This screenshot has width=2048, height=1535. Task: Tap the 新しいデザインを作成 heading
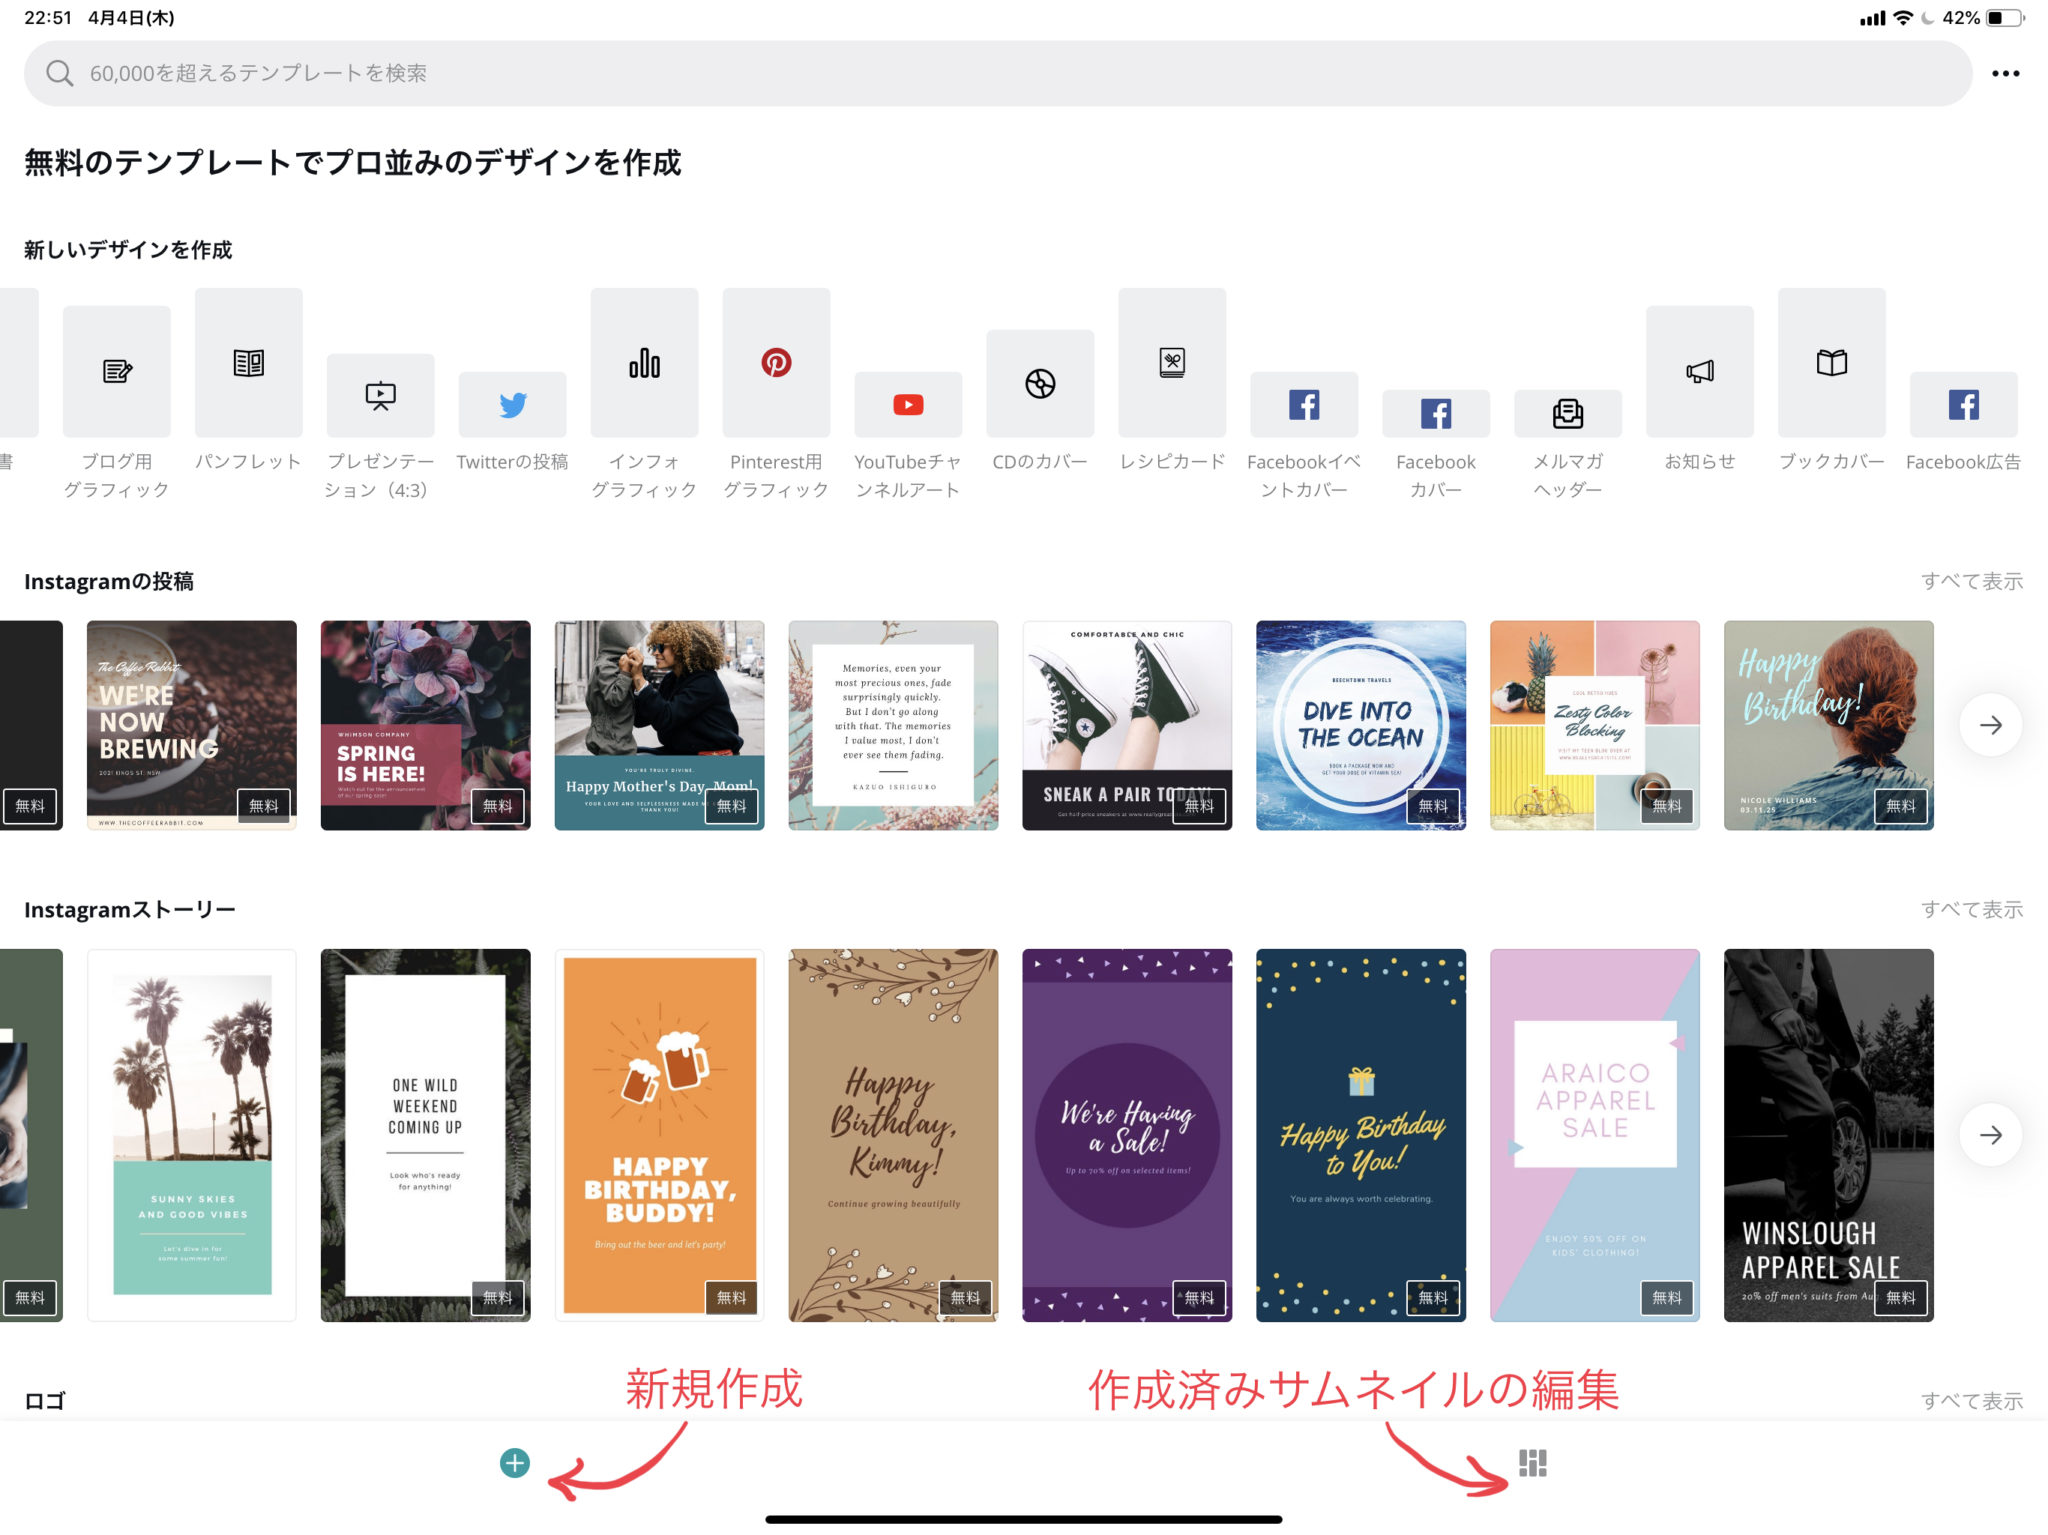point(128,250)
